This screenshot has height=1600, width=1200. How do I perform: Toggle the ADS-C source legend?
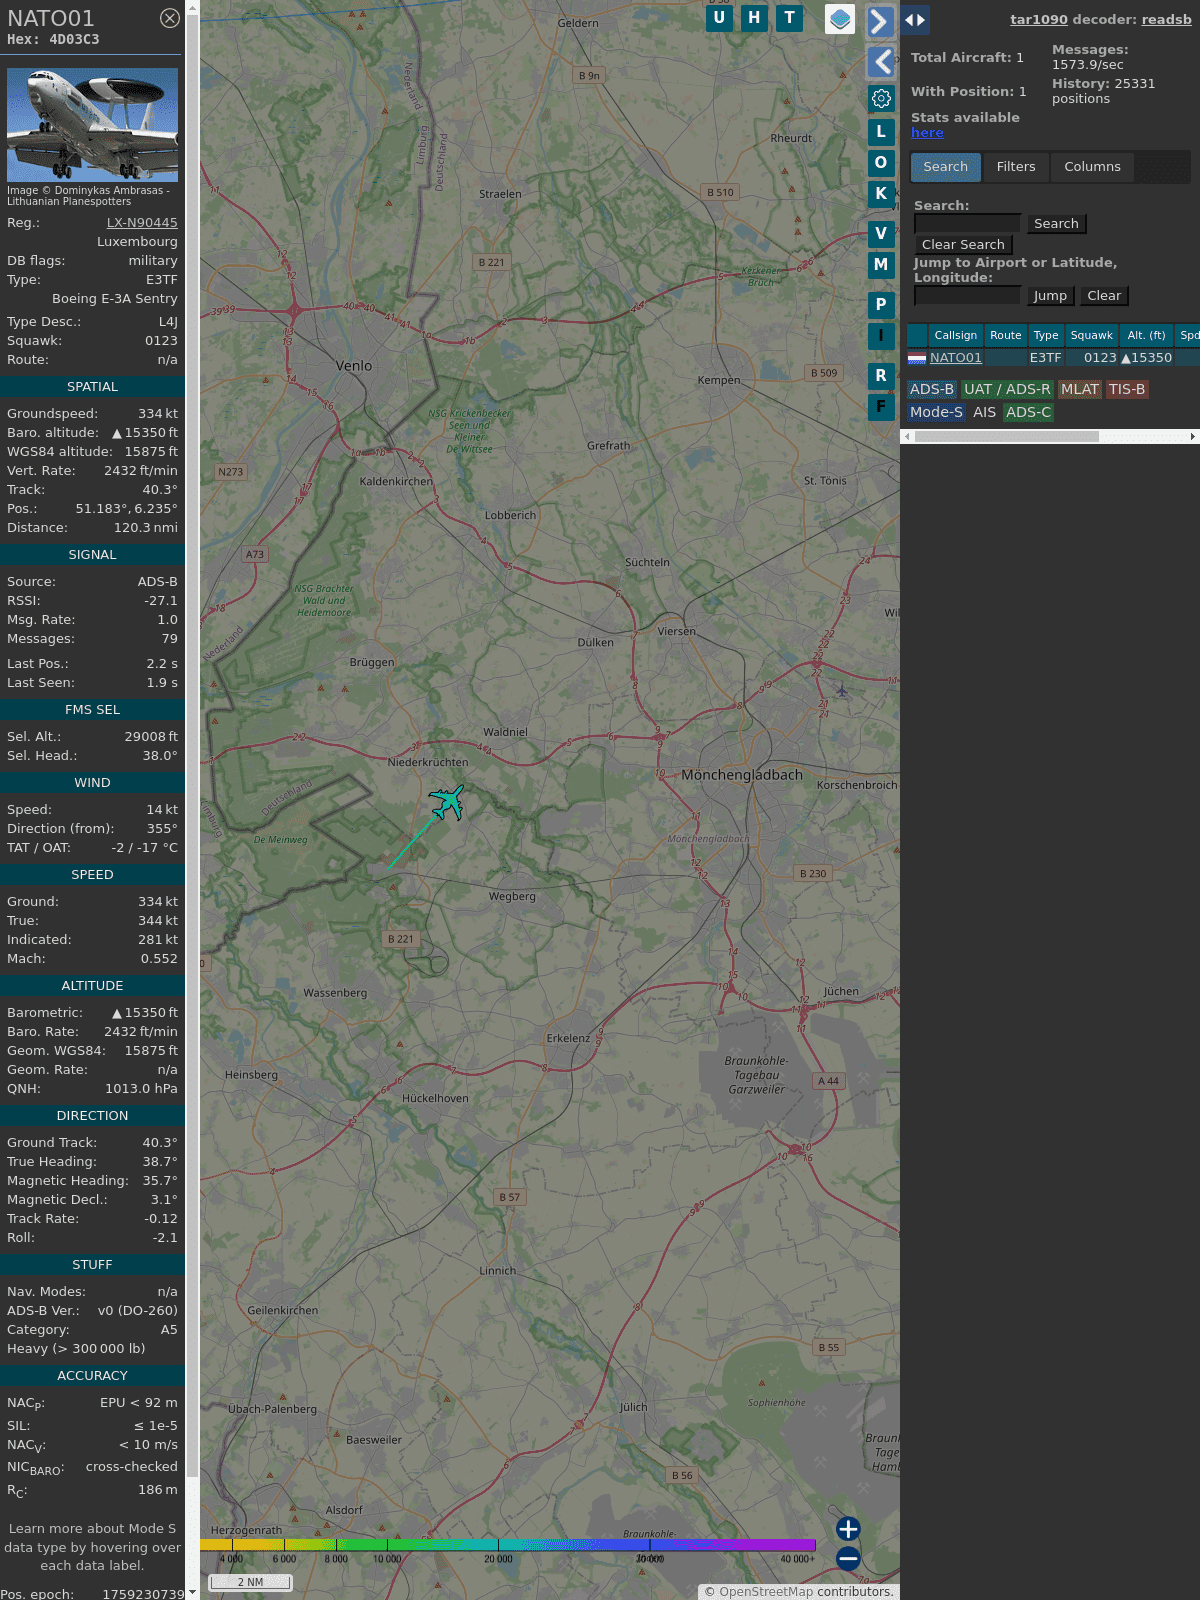tap(1028, 412)
